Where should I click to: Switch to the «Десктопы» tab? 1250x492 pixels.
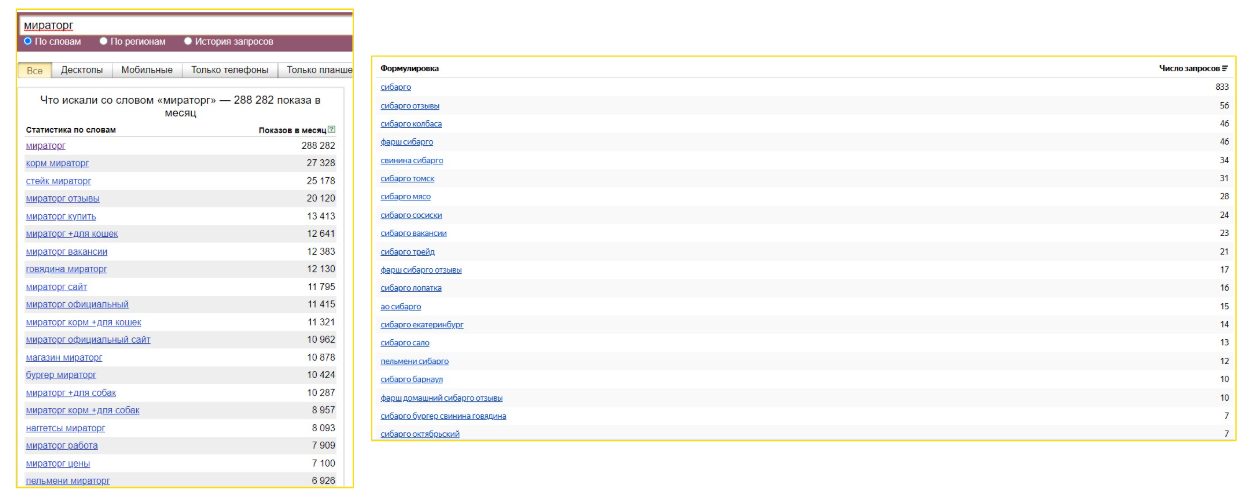pyautogui.click(x=82, y=70)
